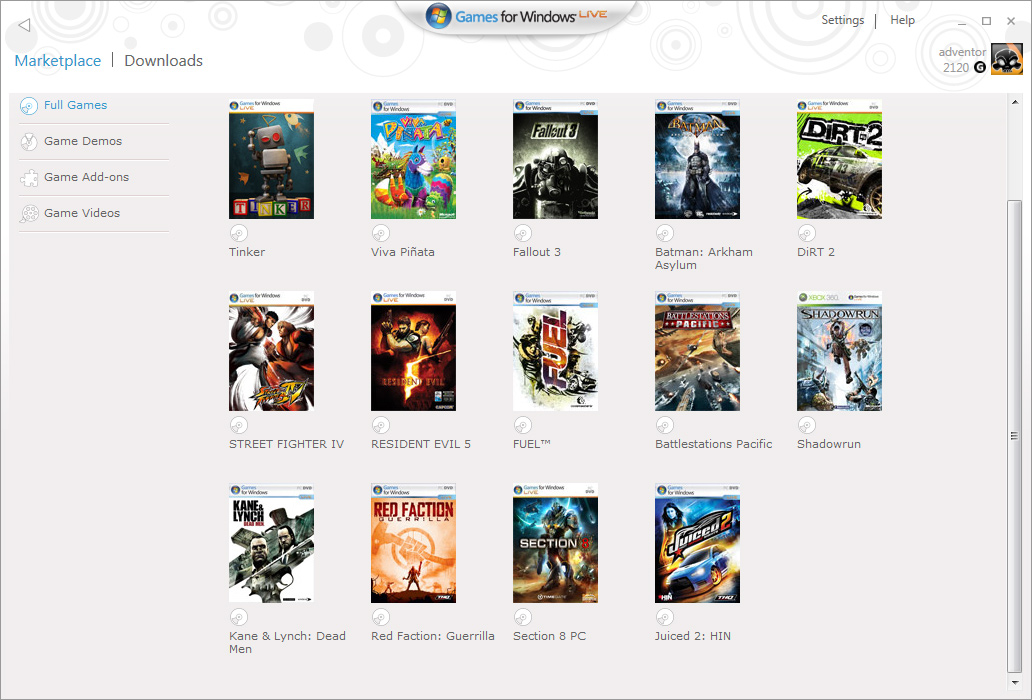Click the vertical scrollbar thumb

click(1015, 435)
